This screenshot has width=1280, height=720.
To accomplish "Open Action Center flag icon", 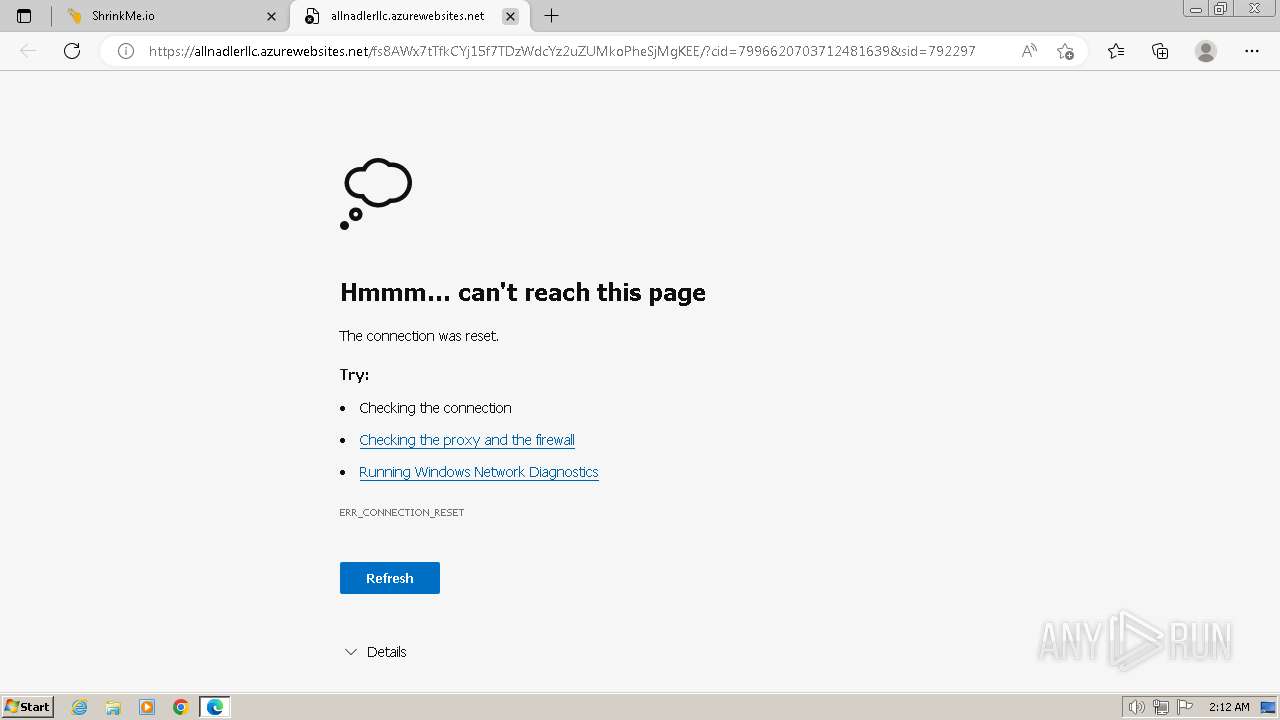I will click(x=1185, y=707).
